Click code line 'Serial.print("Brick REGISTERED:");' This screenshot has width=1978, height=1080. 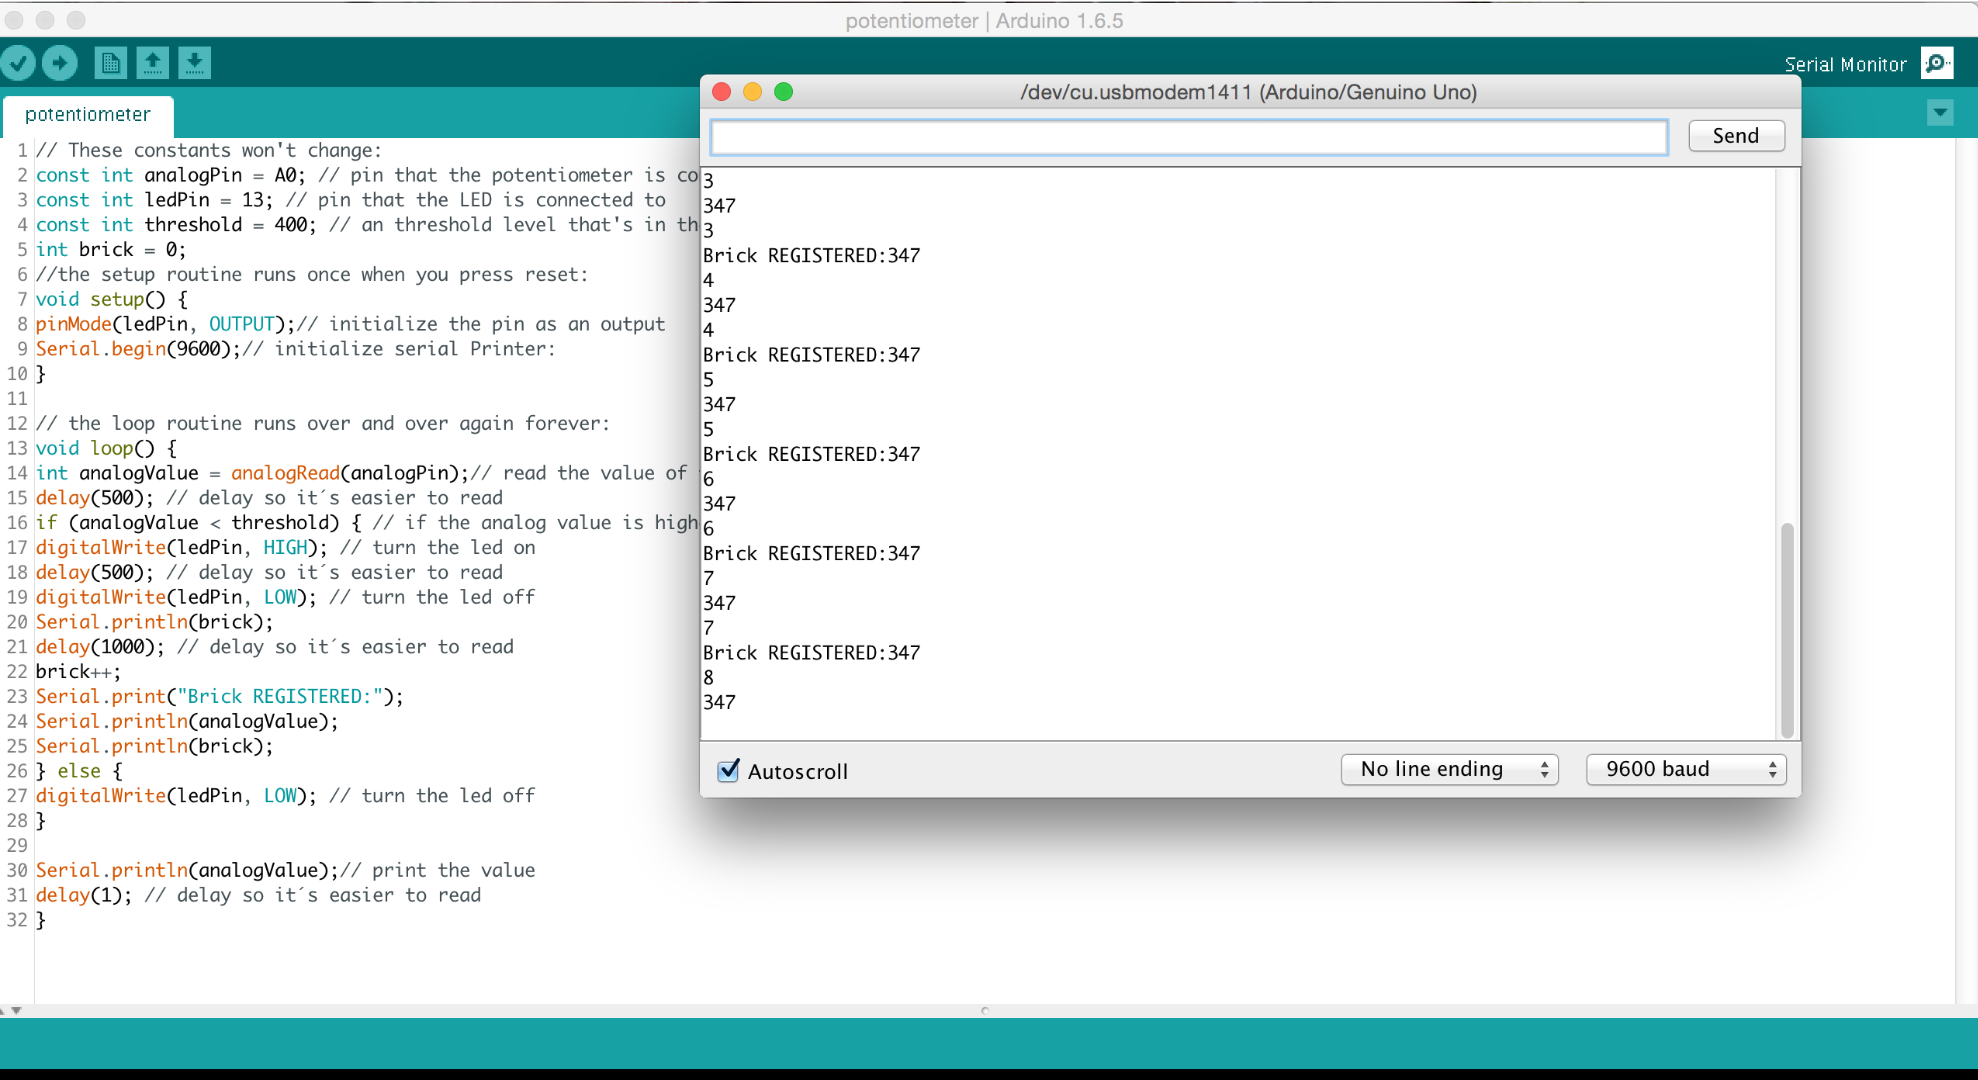[220, 697]
